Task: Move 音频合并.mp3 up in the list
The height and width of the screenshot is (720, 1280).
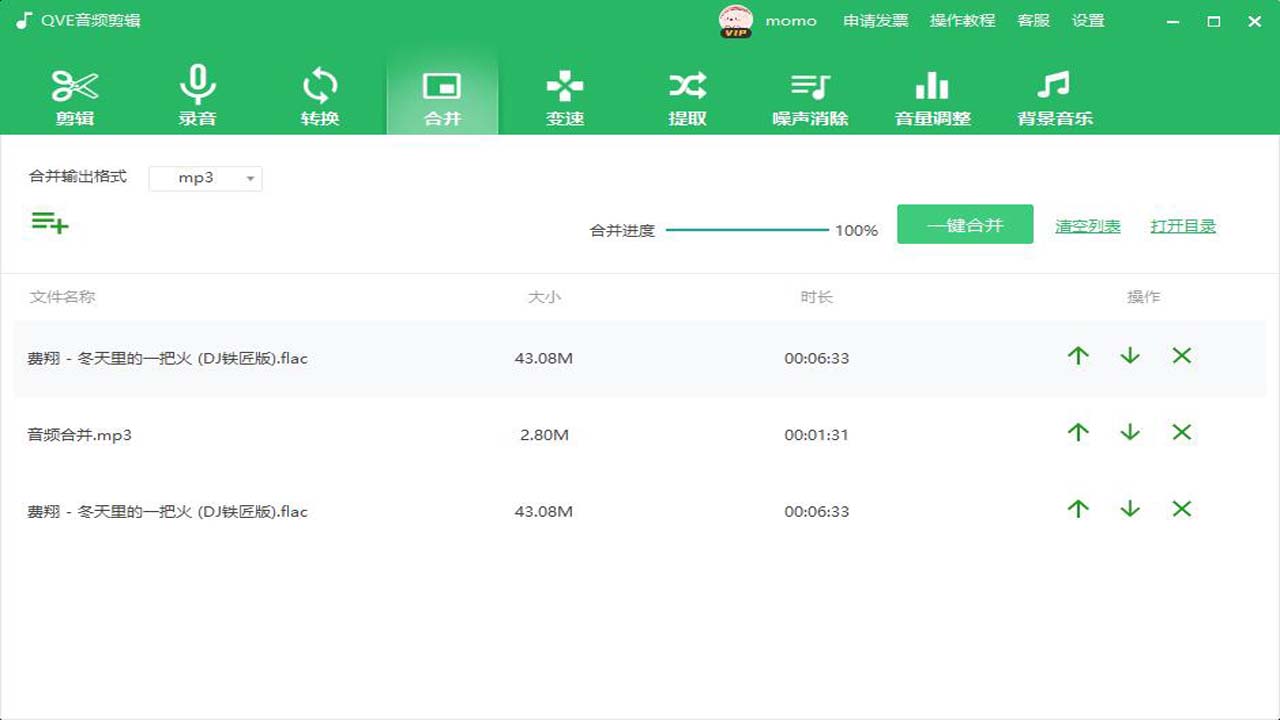Action: [x=1078, y=432]
